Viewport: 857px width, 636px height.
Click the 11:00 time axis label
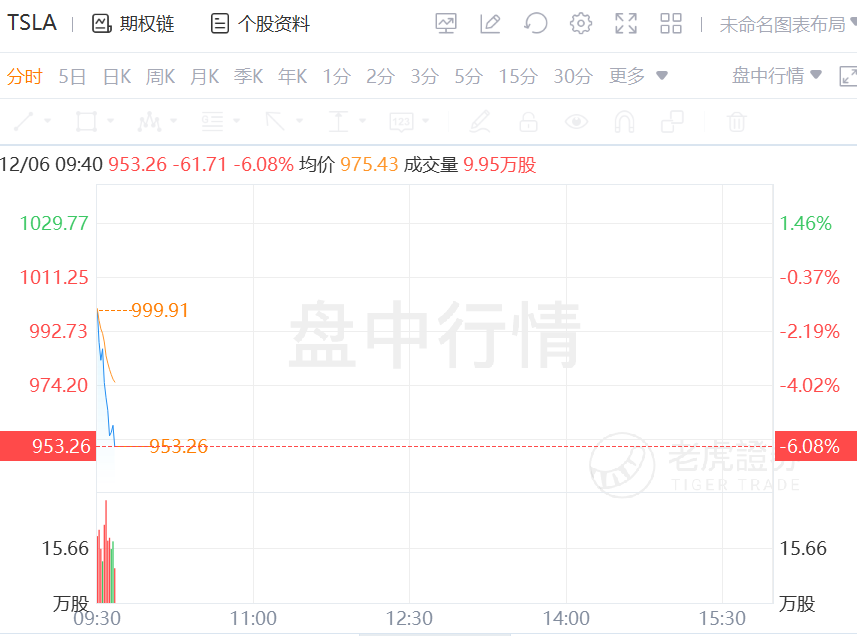click(253, 618)
